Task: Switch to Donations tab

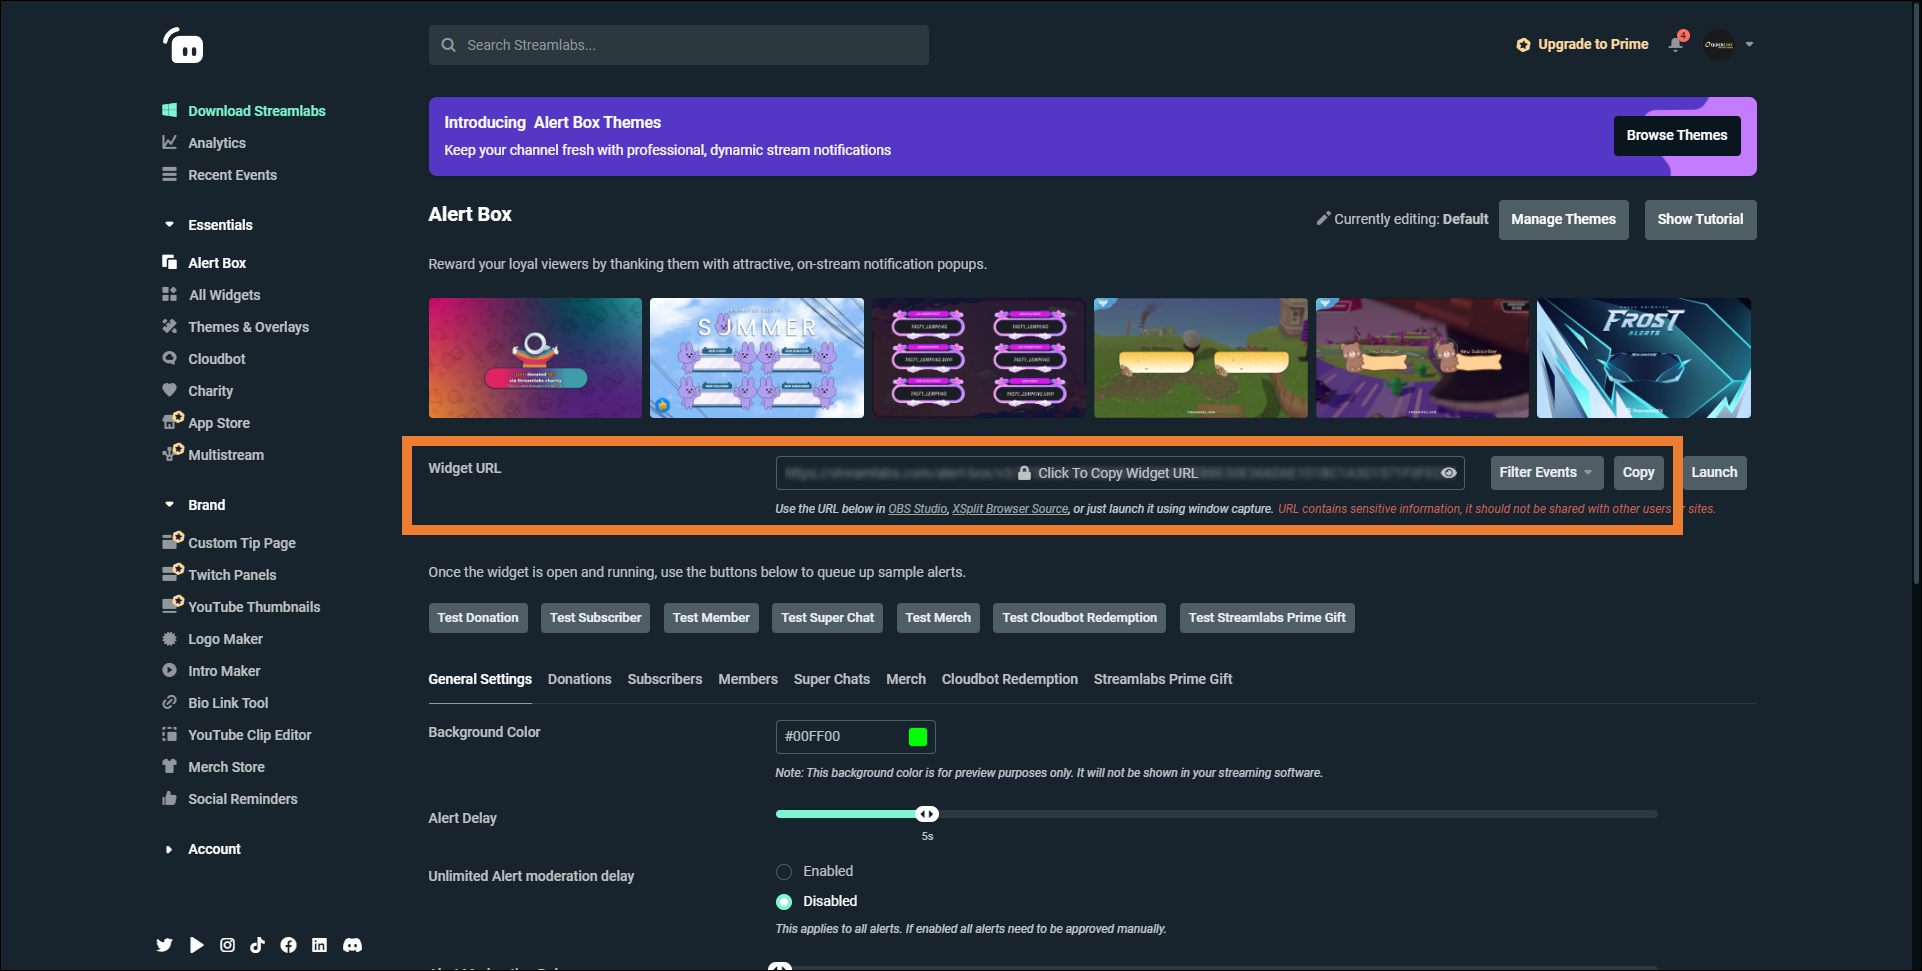Action: tap(579, 679)
